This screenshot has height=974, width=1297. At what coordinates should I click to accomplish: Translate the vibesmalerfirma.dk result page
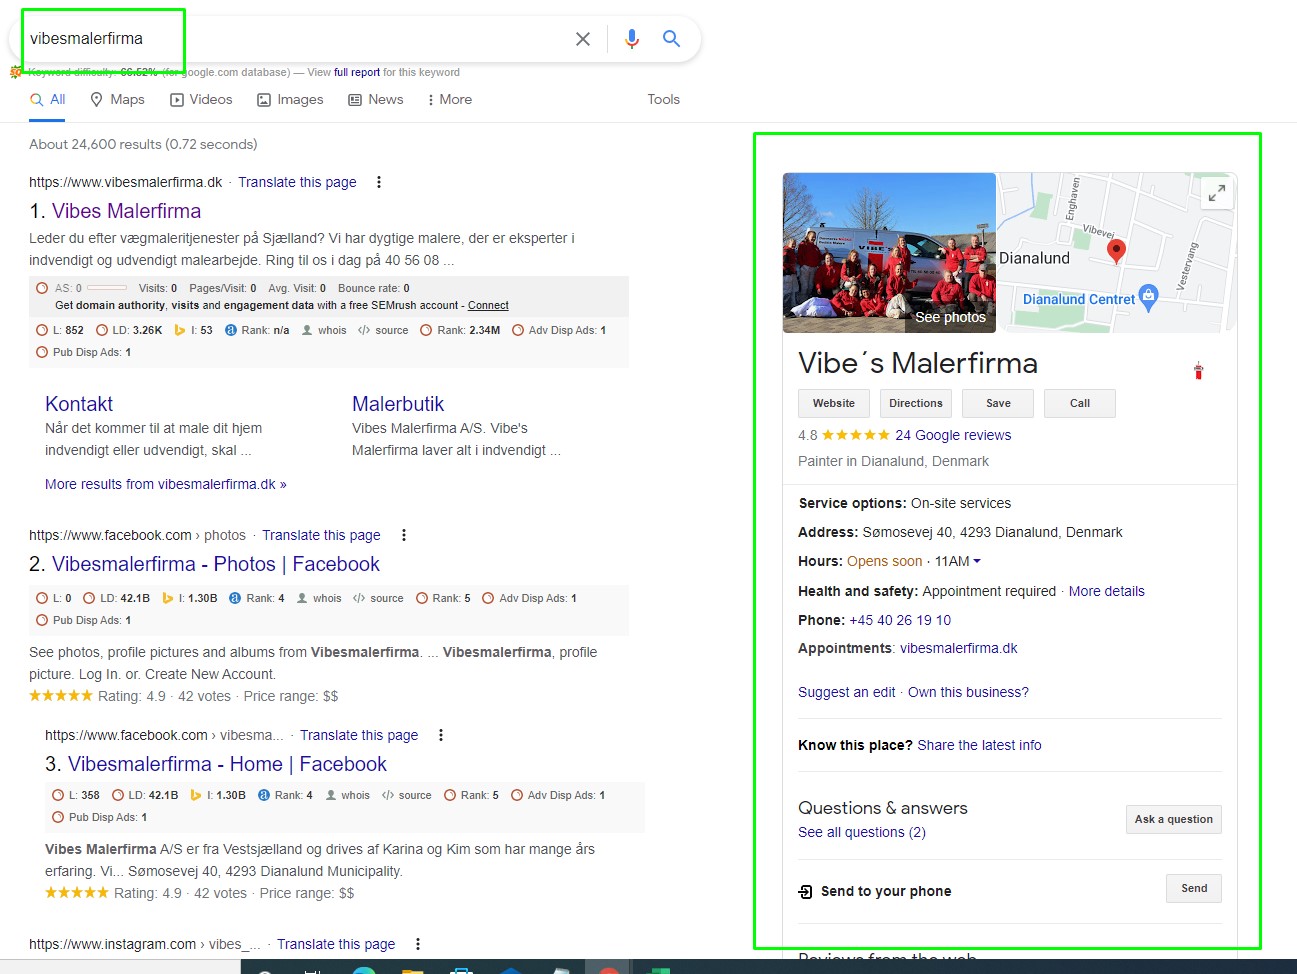point(297,182)
